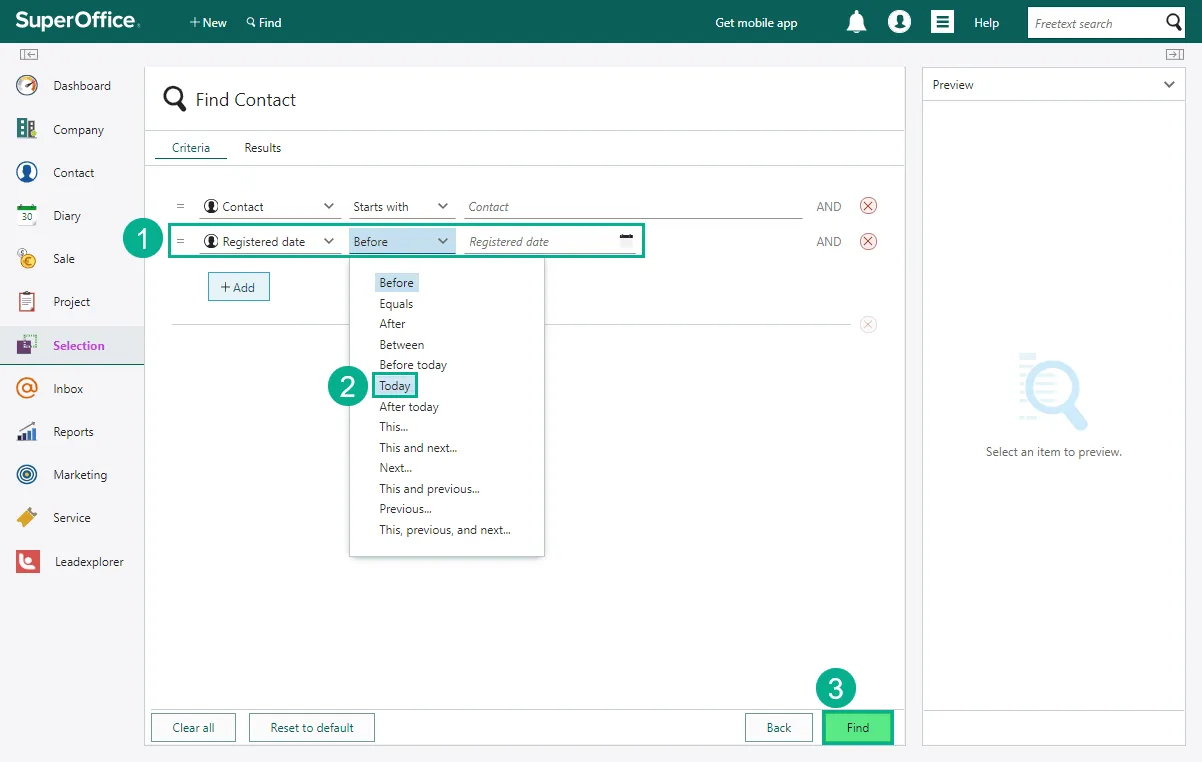Click the Company building icon
This screenshot has height=762, width=1202.
(x=27, y=129)
